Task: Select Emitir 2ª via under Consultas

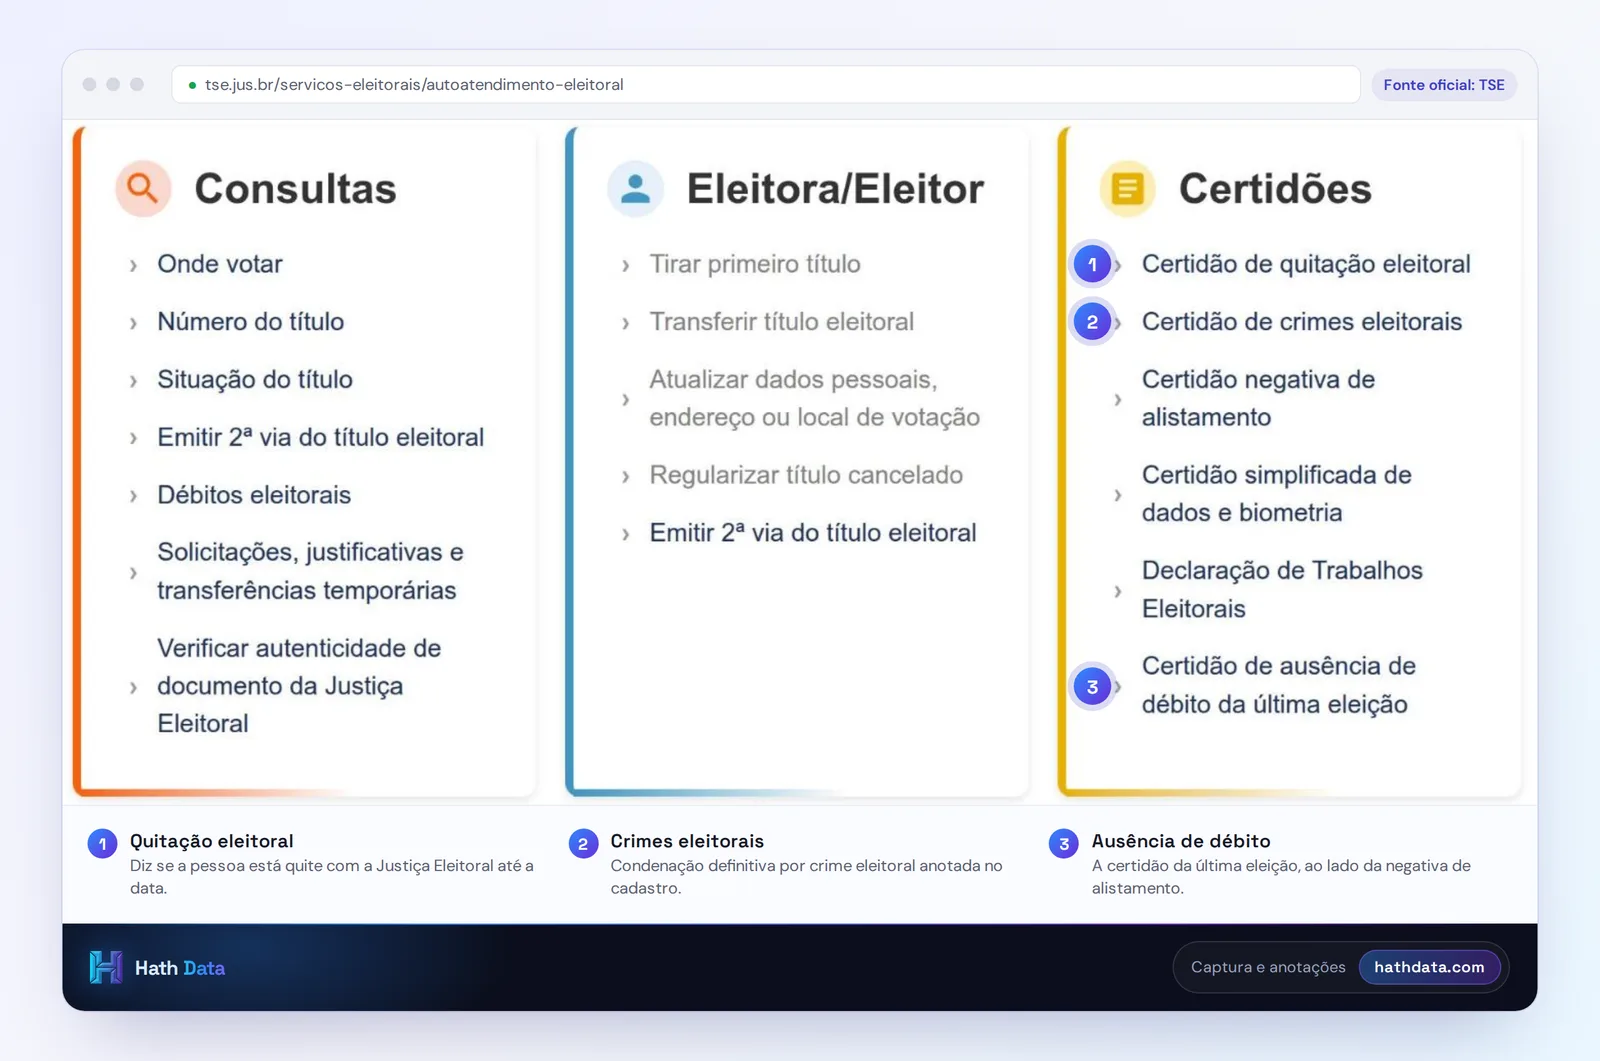Action: [x=321, y=438]
